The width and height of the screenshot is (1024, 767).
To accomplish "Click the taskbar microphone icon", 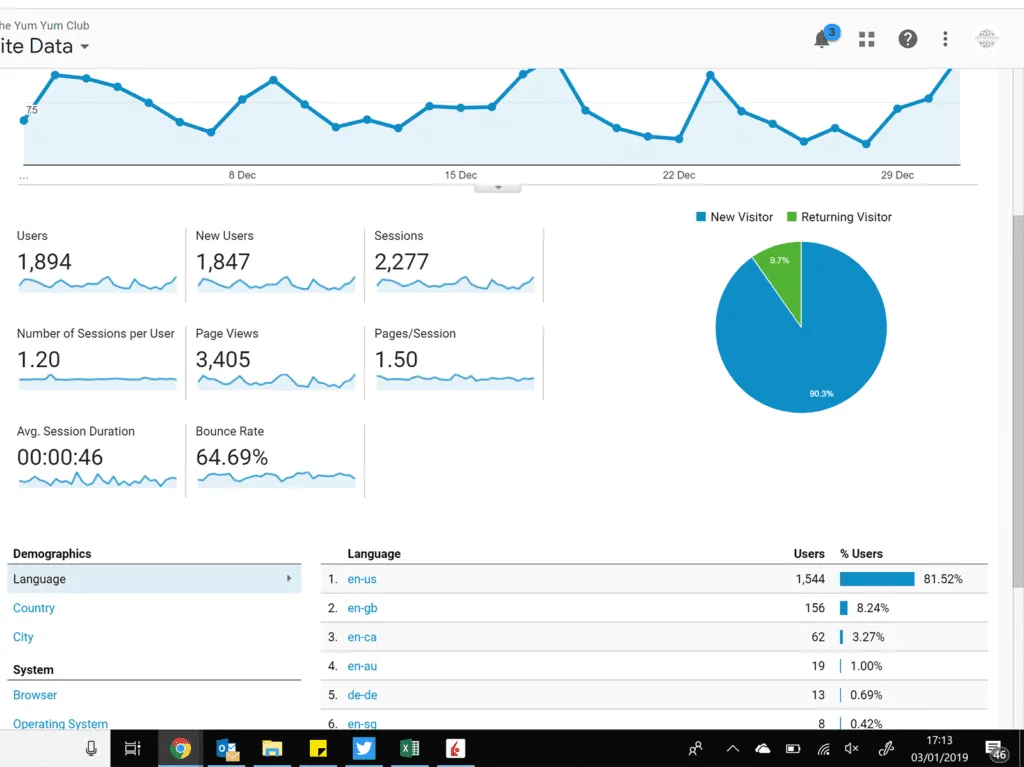I will pyautogui.click(x=91, y=749).
